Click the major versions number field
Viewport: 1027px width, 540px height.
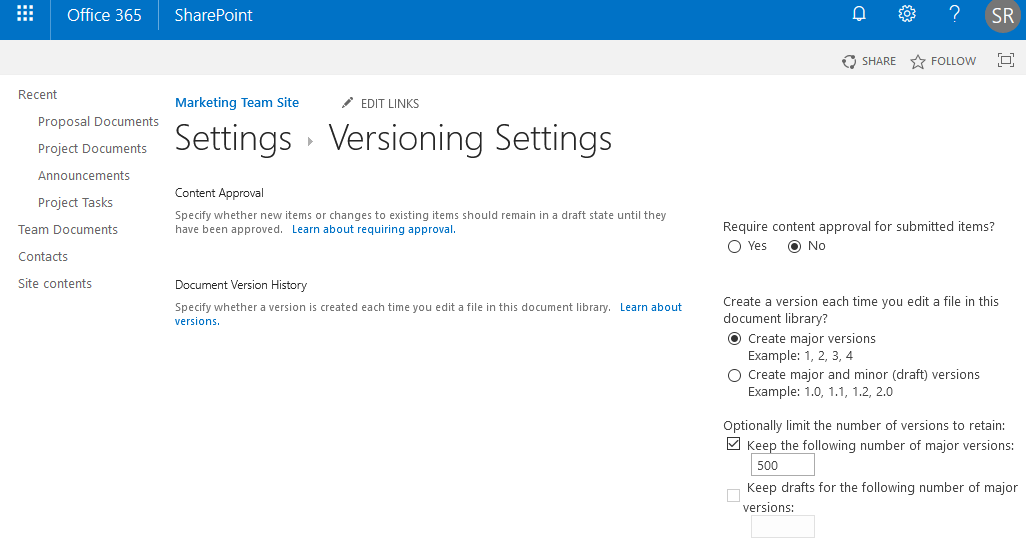[782, 465]
